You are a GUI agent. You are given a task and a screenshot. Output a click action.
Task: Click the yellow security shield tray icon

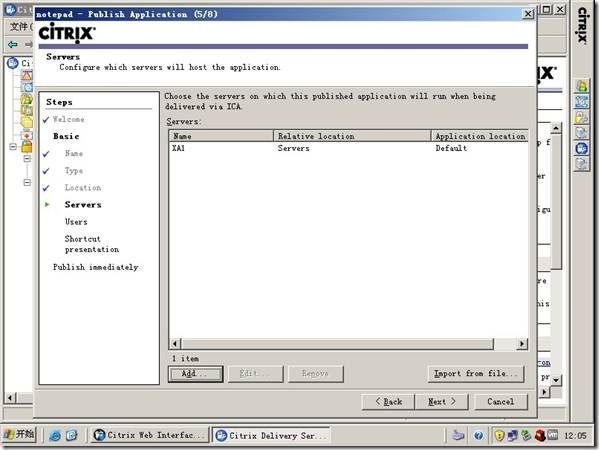tap(499, 435)
